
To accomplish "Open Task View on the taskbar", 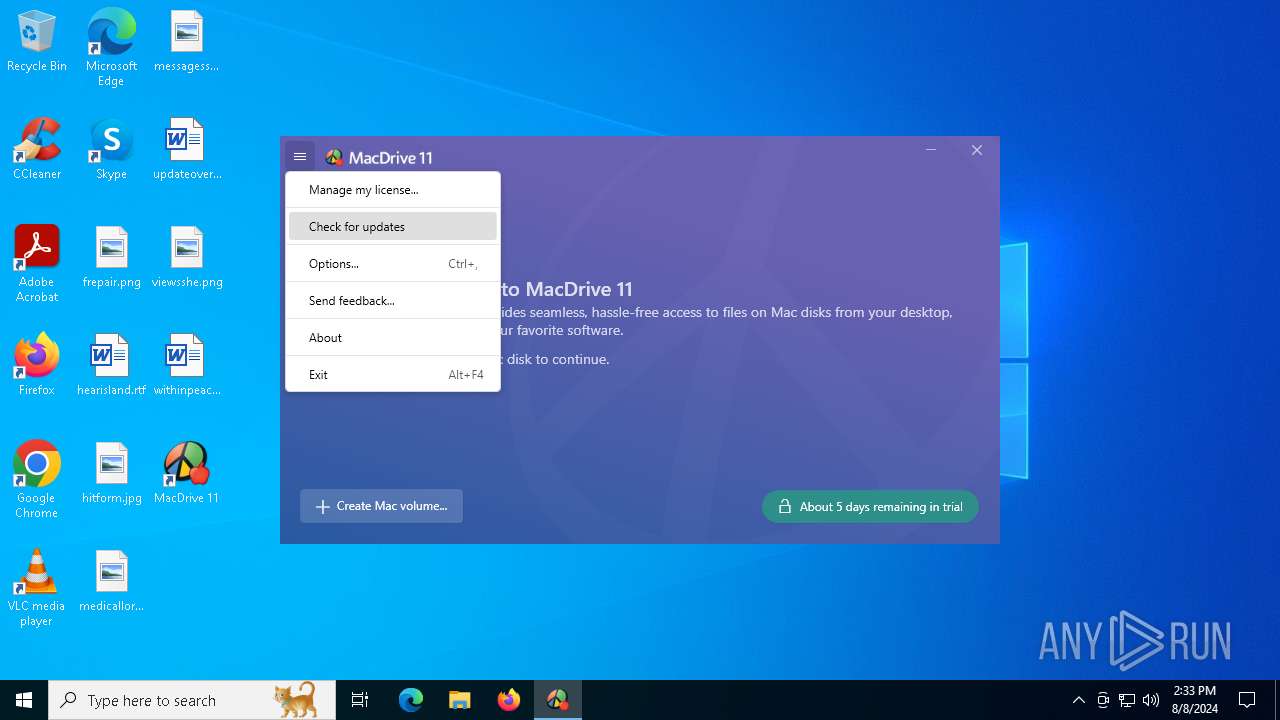I will point(360,700).
